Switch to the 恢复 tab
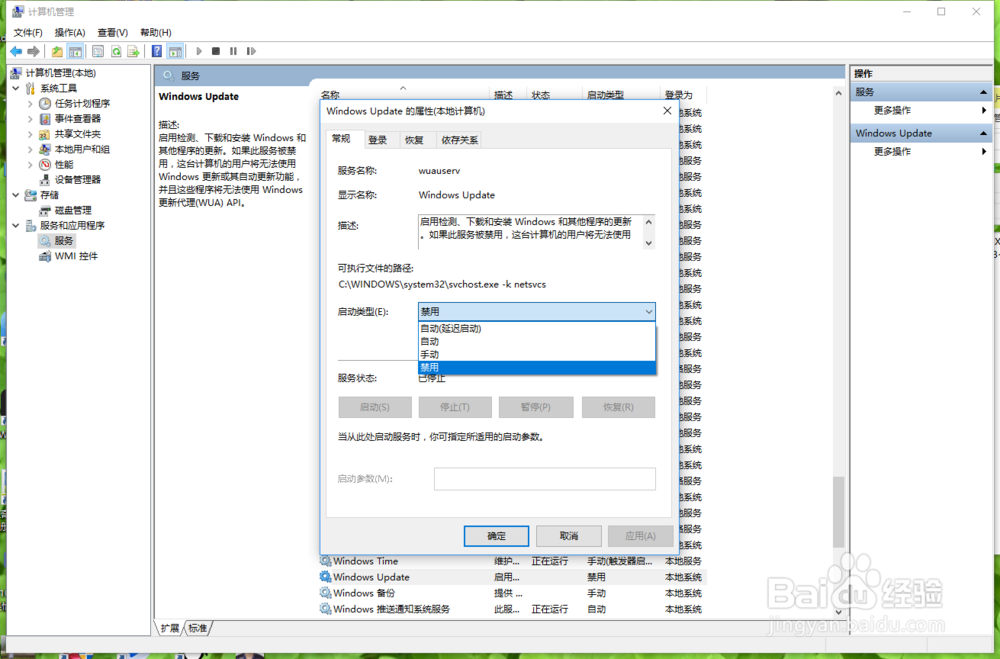This screenshot has width=1000, height=659. (x=415, y=140)
